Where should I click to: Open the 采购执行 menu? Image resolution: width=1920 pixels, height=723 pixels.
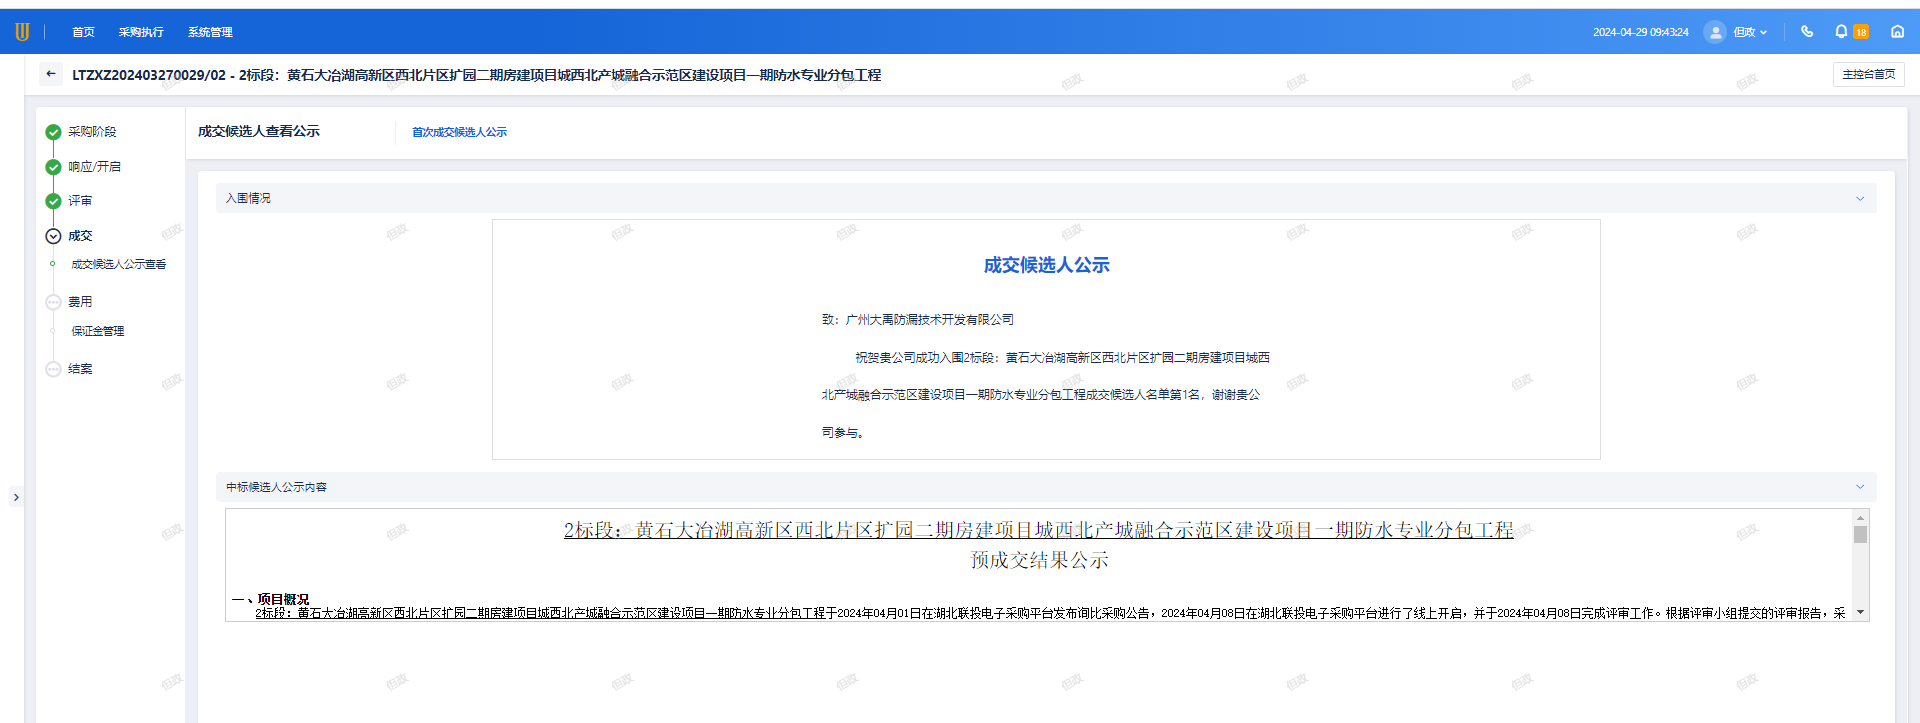(x=141, y=32)
